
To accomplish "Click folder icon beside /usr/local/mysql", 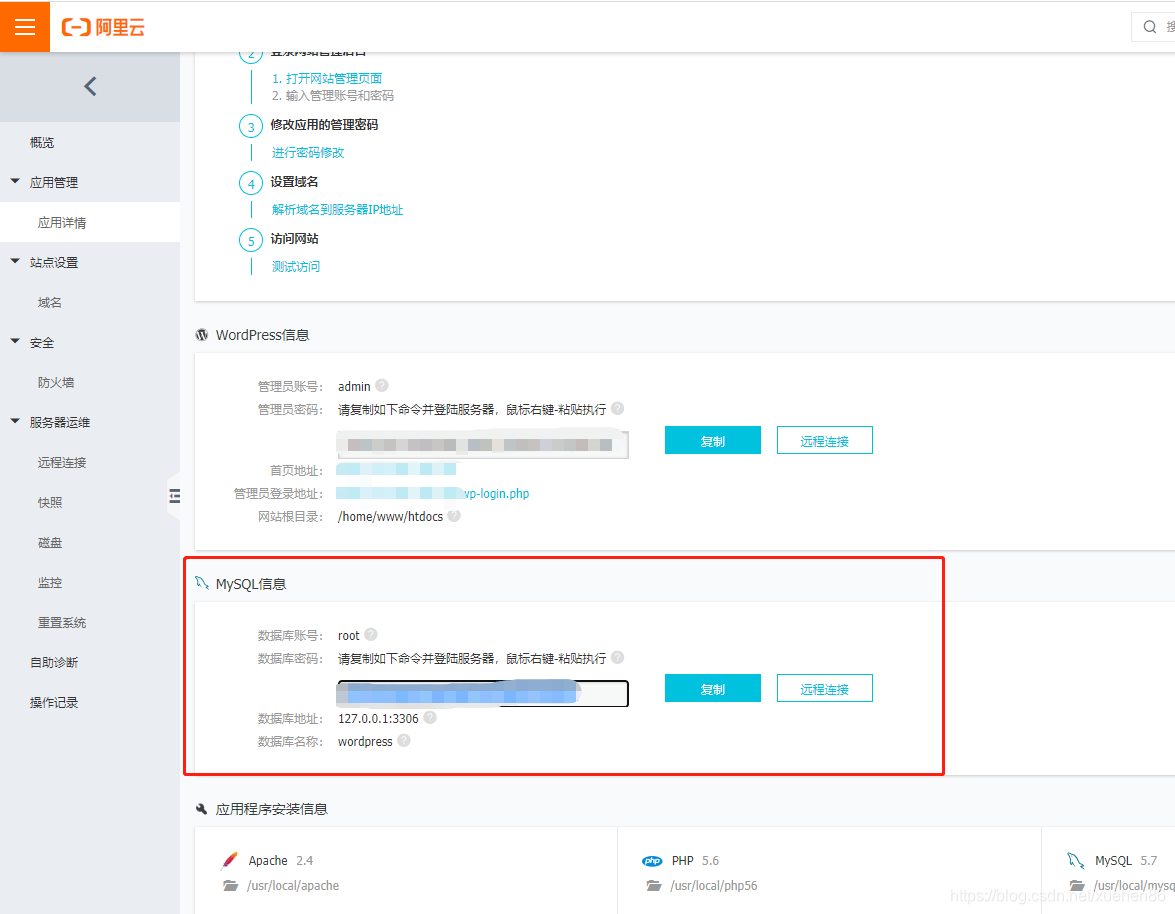I will click(x=1077, y=886).
